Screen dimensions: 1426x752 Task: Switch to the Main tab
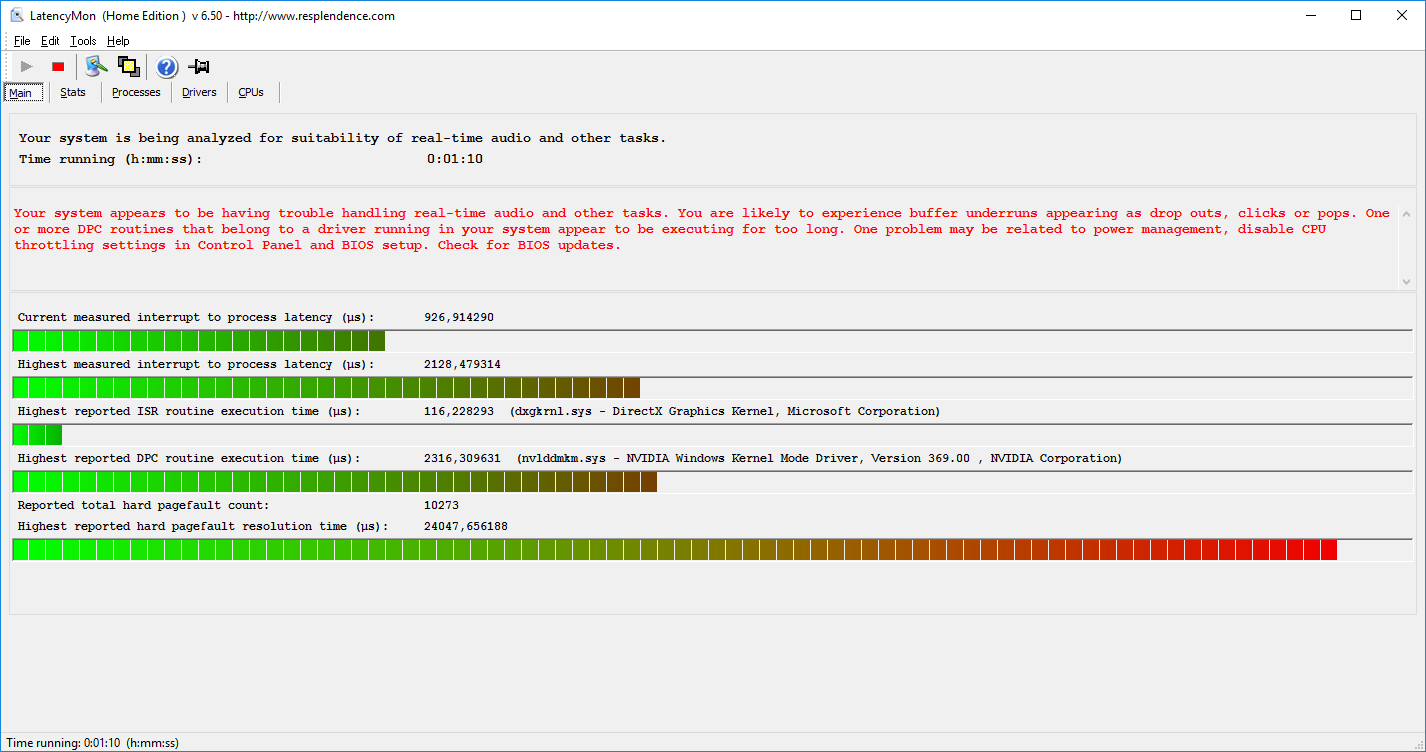21,93
